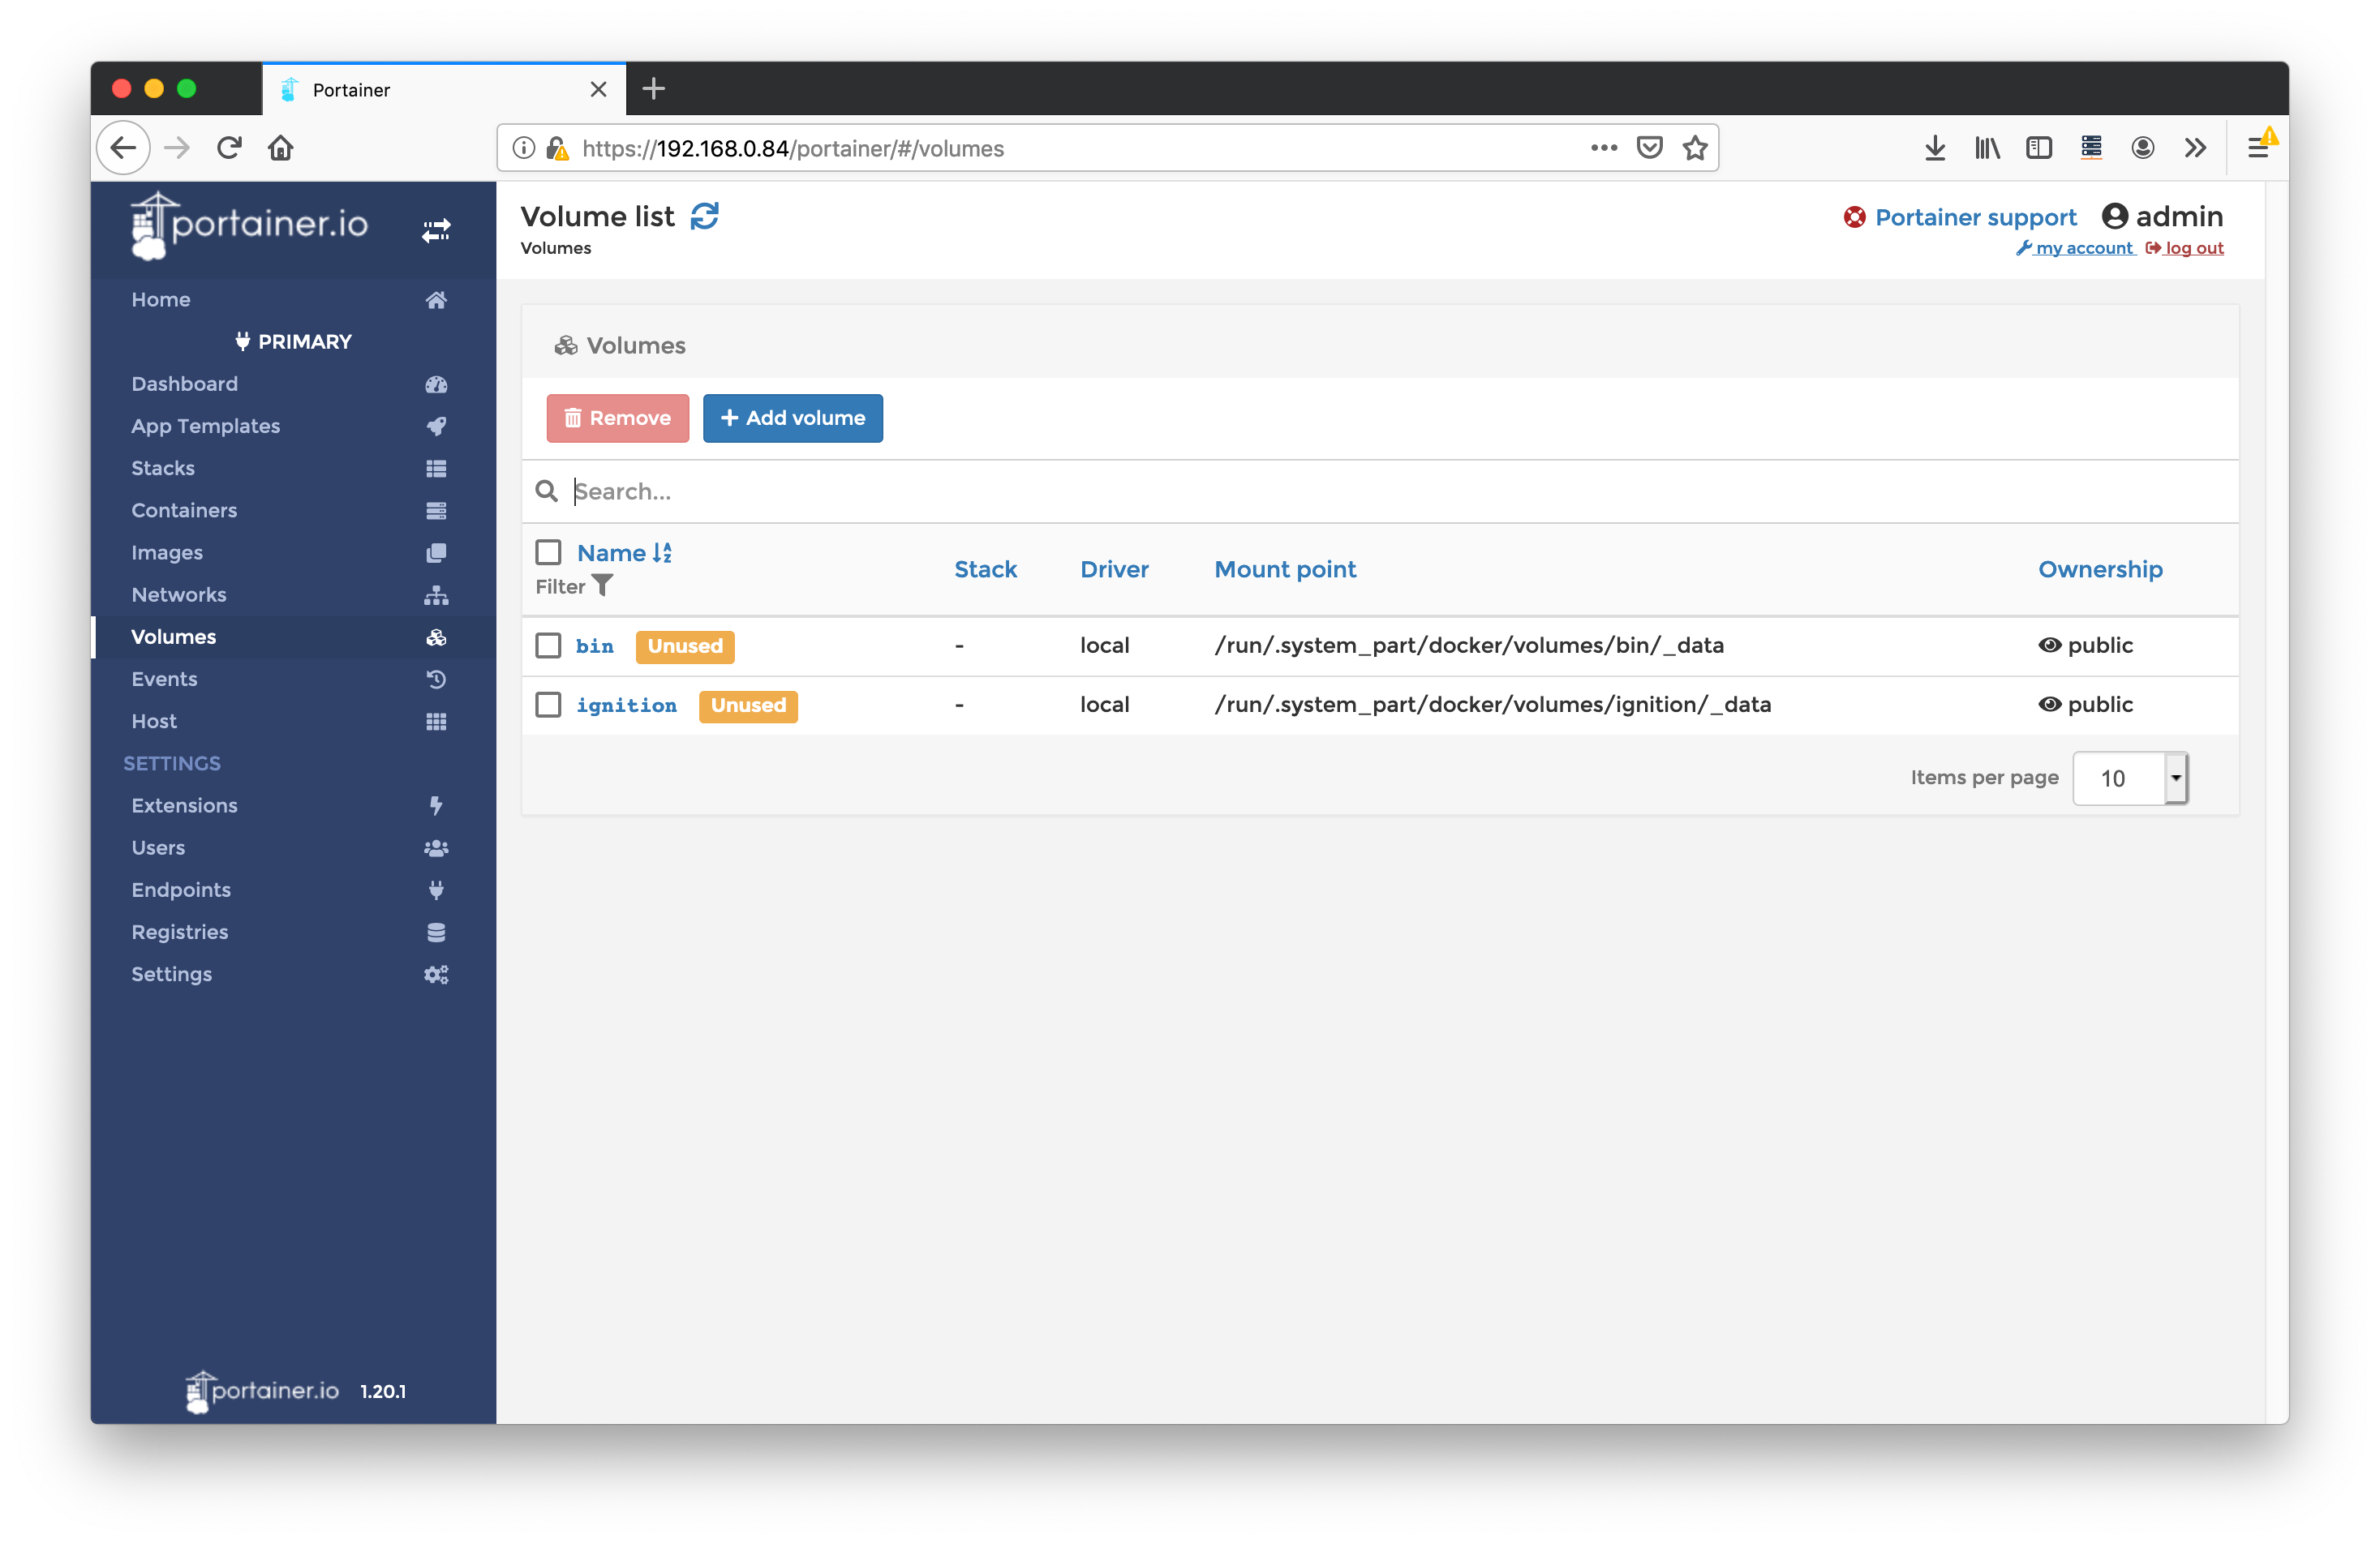
Task: Click the site security lock warning icon
Action: point(558,148)
